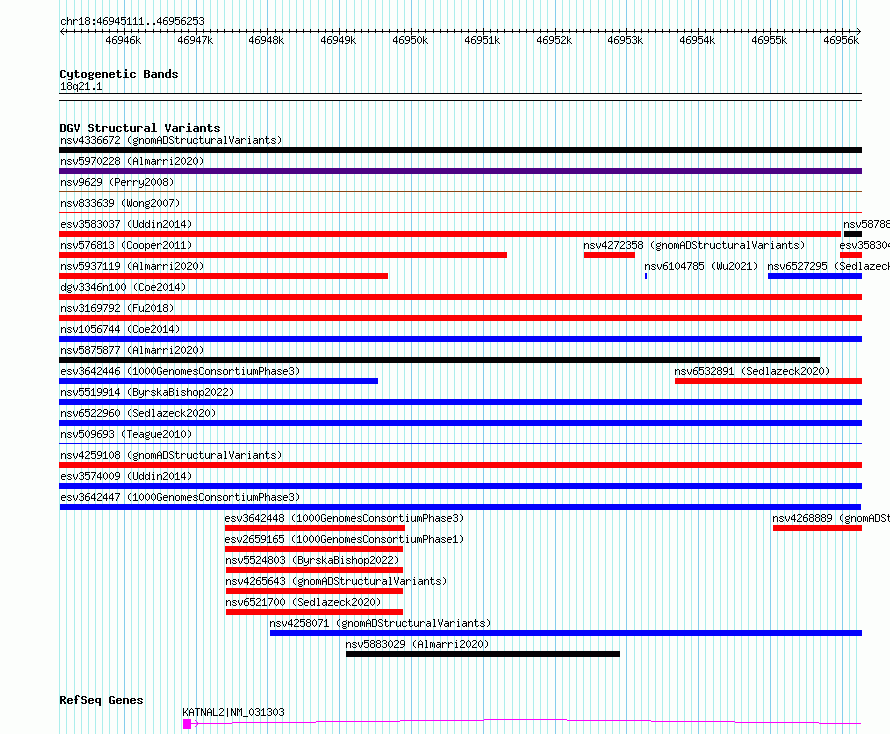This screenshot has height=734, width=890.
Task: Open nsv4258071 gnomAD variant
Action: click(x=380, y=623)
